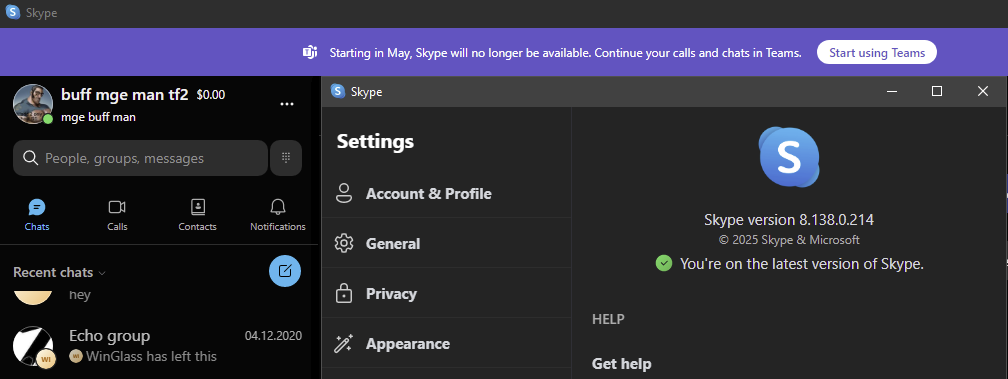Screen dimensions: 1008x379
Task: Click the $0.00 Skype credit balance
Action: click(x=211, y=95)
